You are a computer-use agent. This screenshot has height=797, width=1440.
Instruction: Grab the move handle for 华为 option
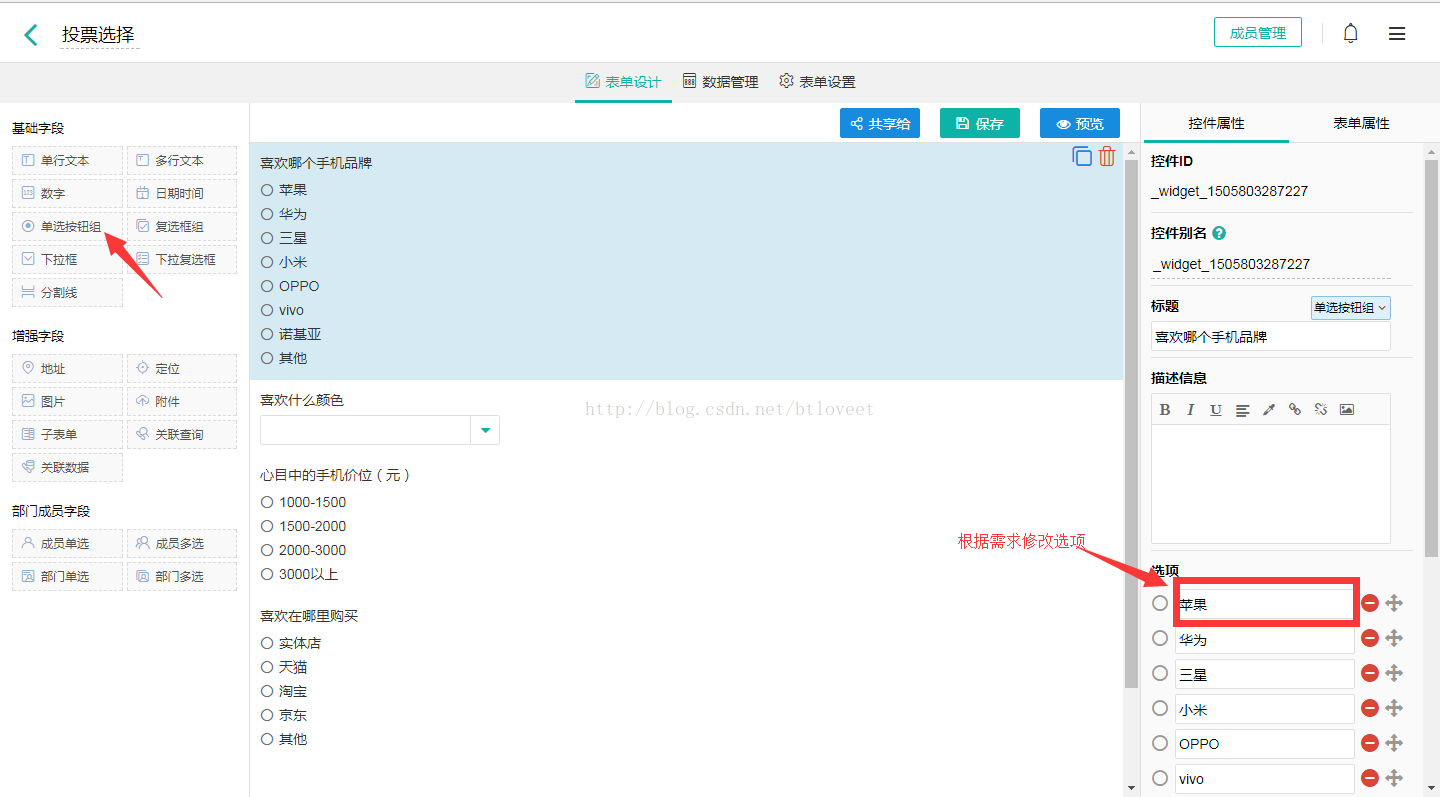[1395, 638]
